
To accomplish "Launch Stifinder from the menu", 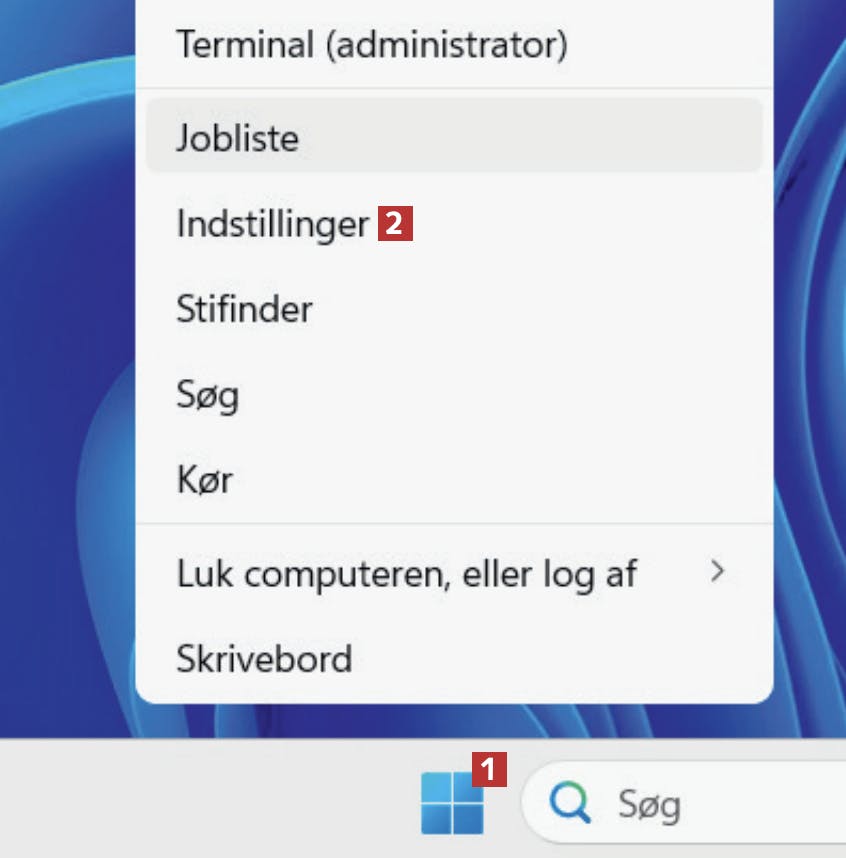I will (x=454, y=309).
